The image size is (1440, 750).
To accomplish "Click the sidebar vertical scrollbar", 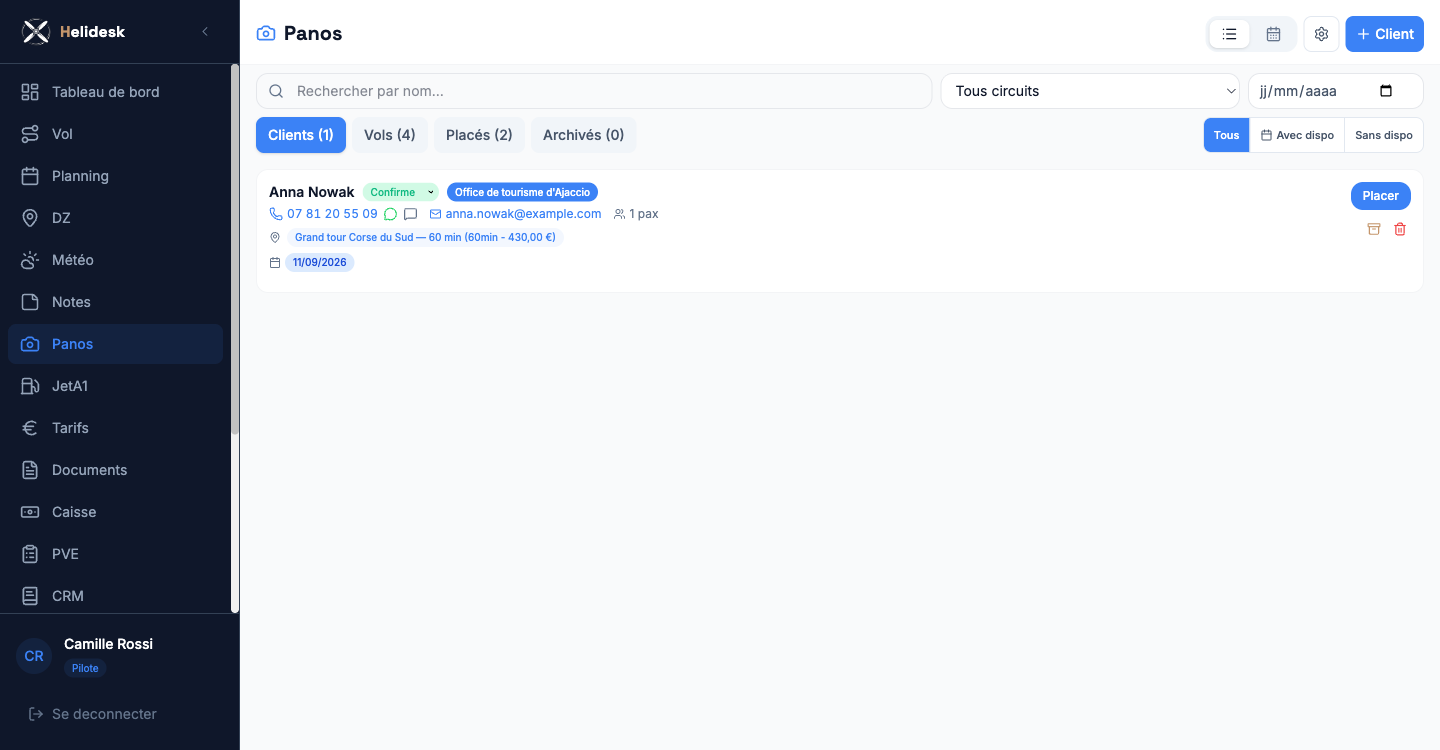I will click(235, 250).
